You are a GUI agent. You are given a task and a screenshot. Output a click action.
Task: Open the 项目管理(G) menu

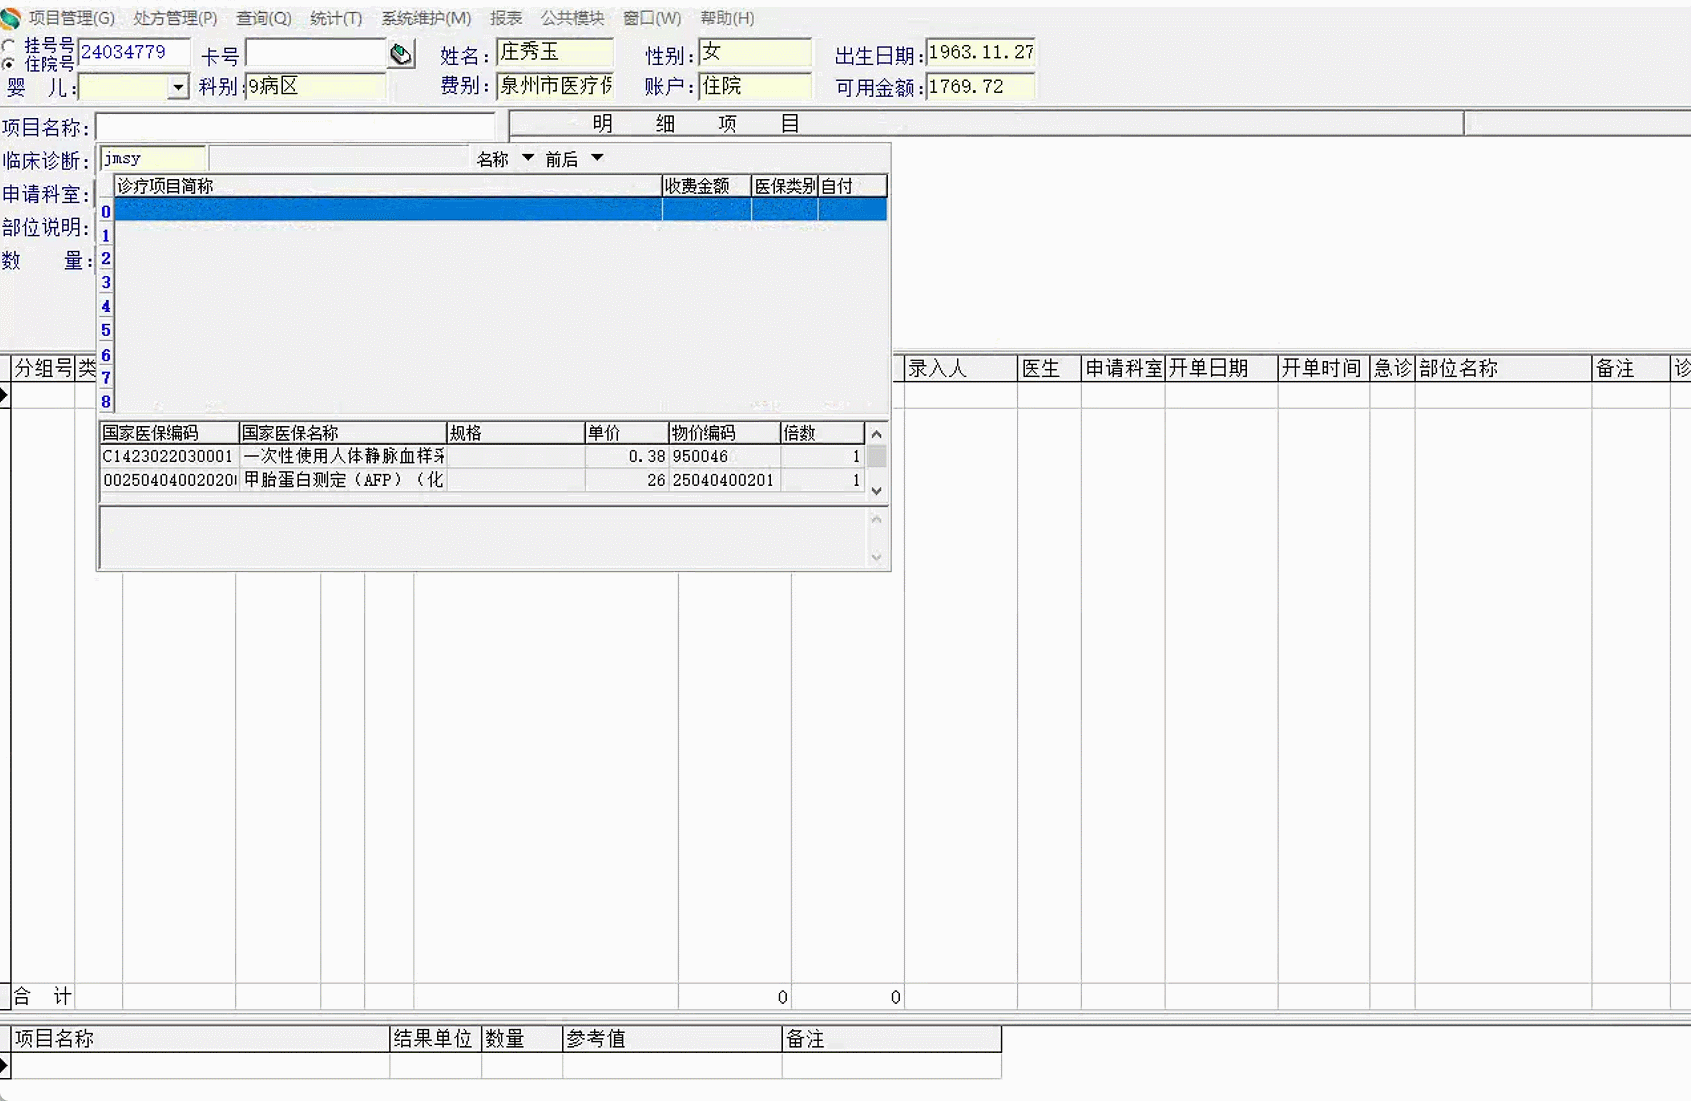[72, 18]
